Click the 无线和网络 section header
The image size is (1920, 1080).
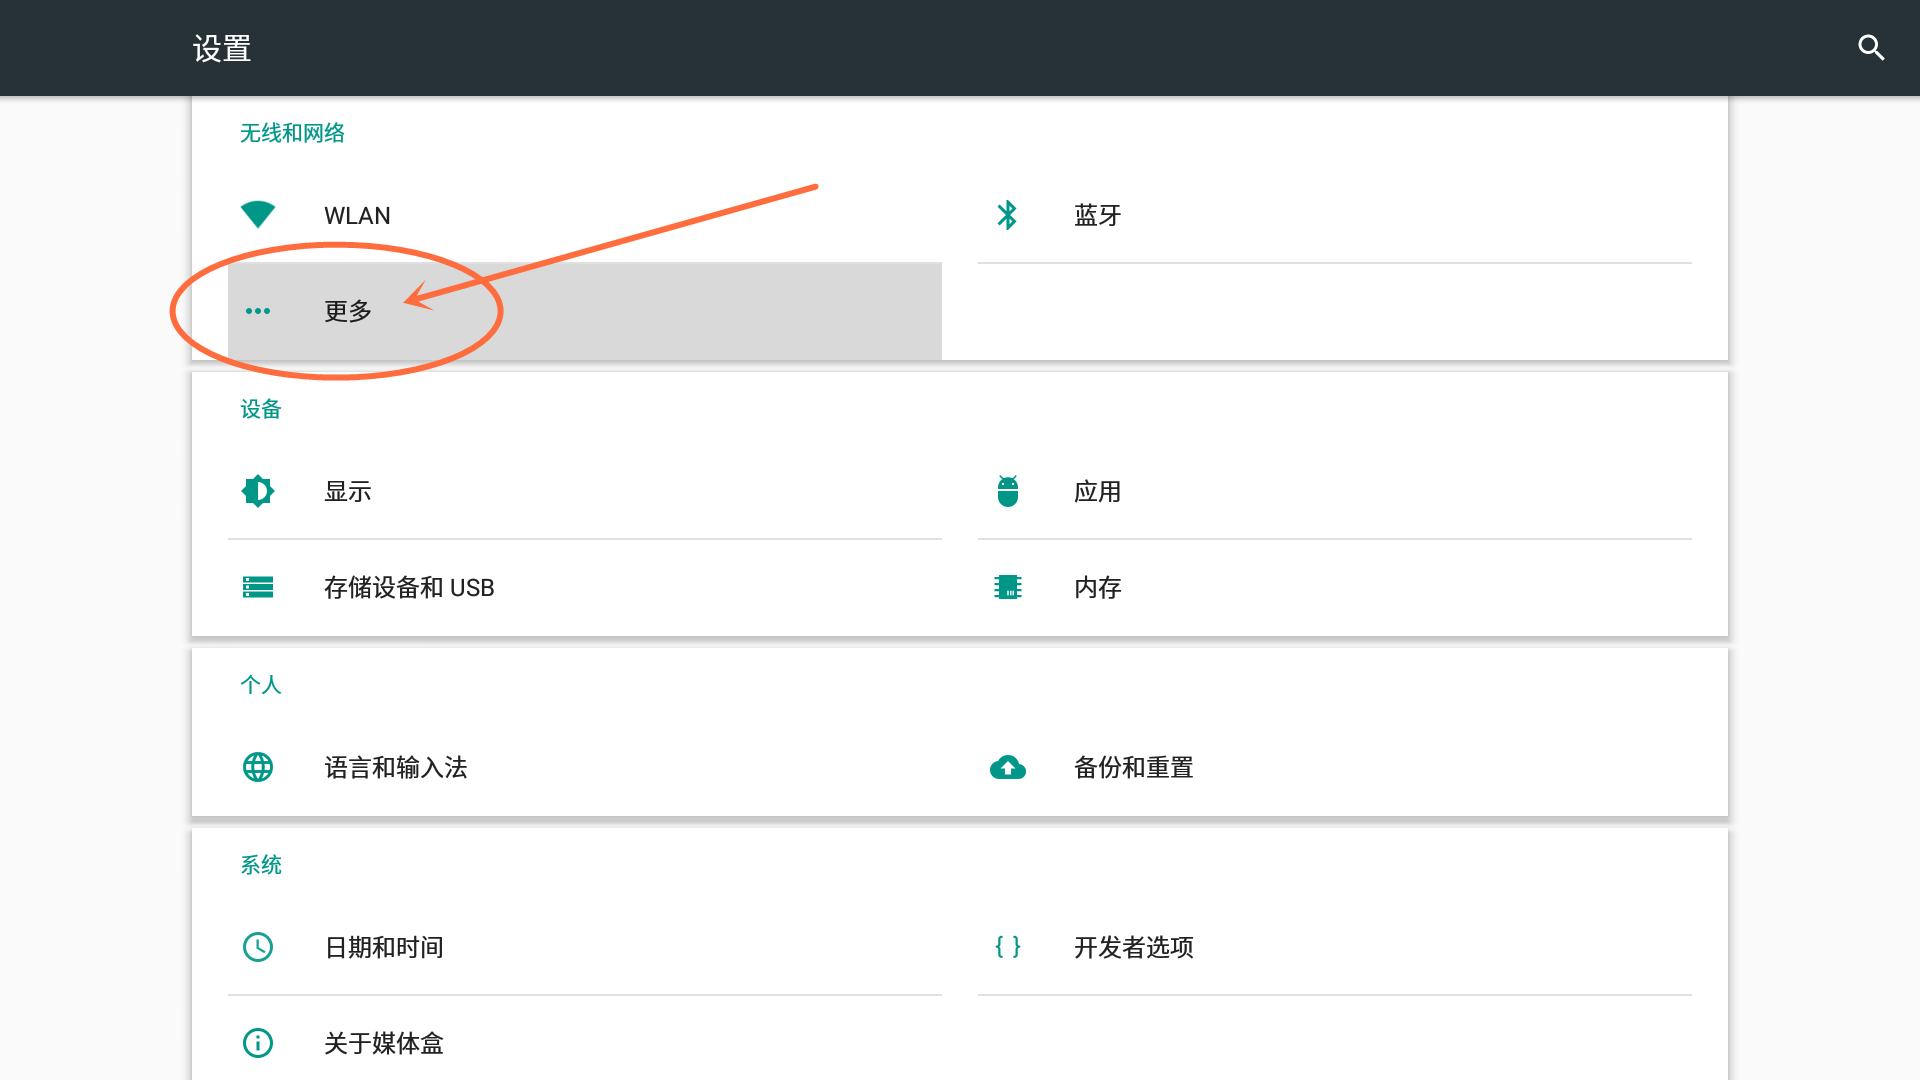click(292, 133)
